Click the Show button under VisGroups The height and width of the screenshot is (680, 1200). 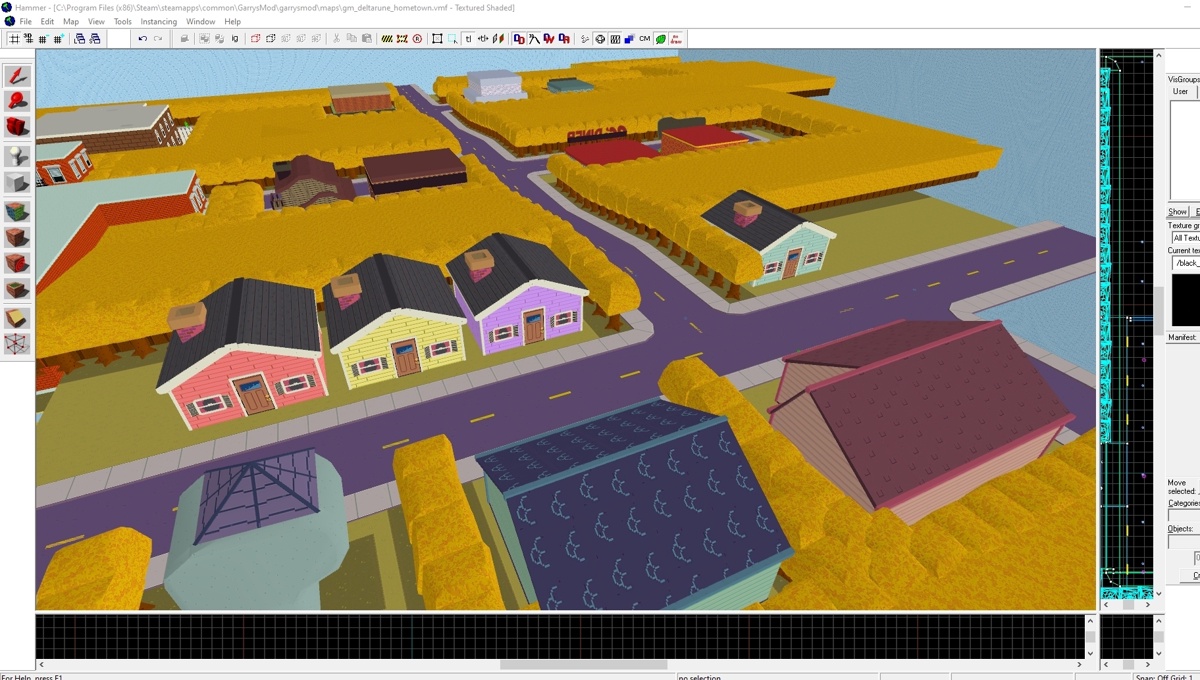[1178, 212]
